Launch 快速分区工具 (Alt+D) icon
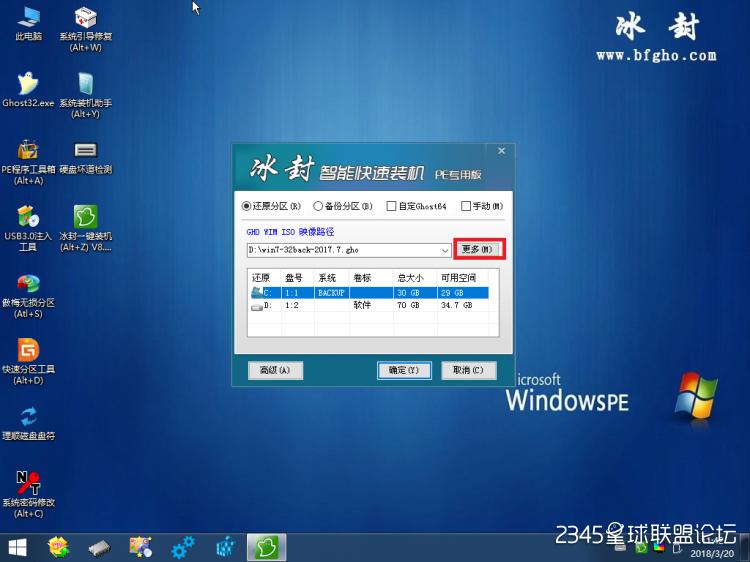Viewport: 750px width, 562px height. (28, 362)
